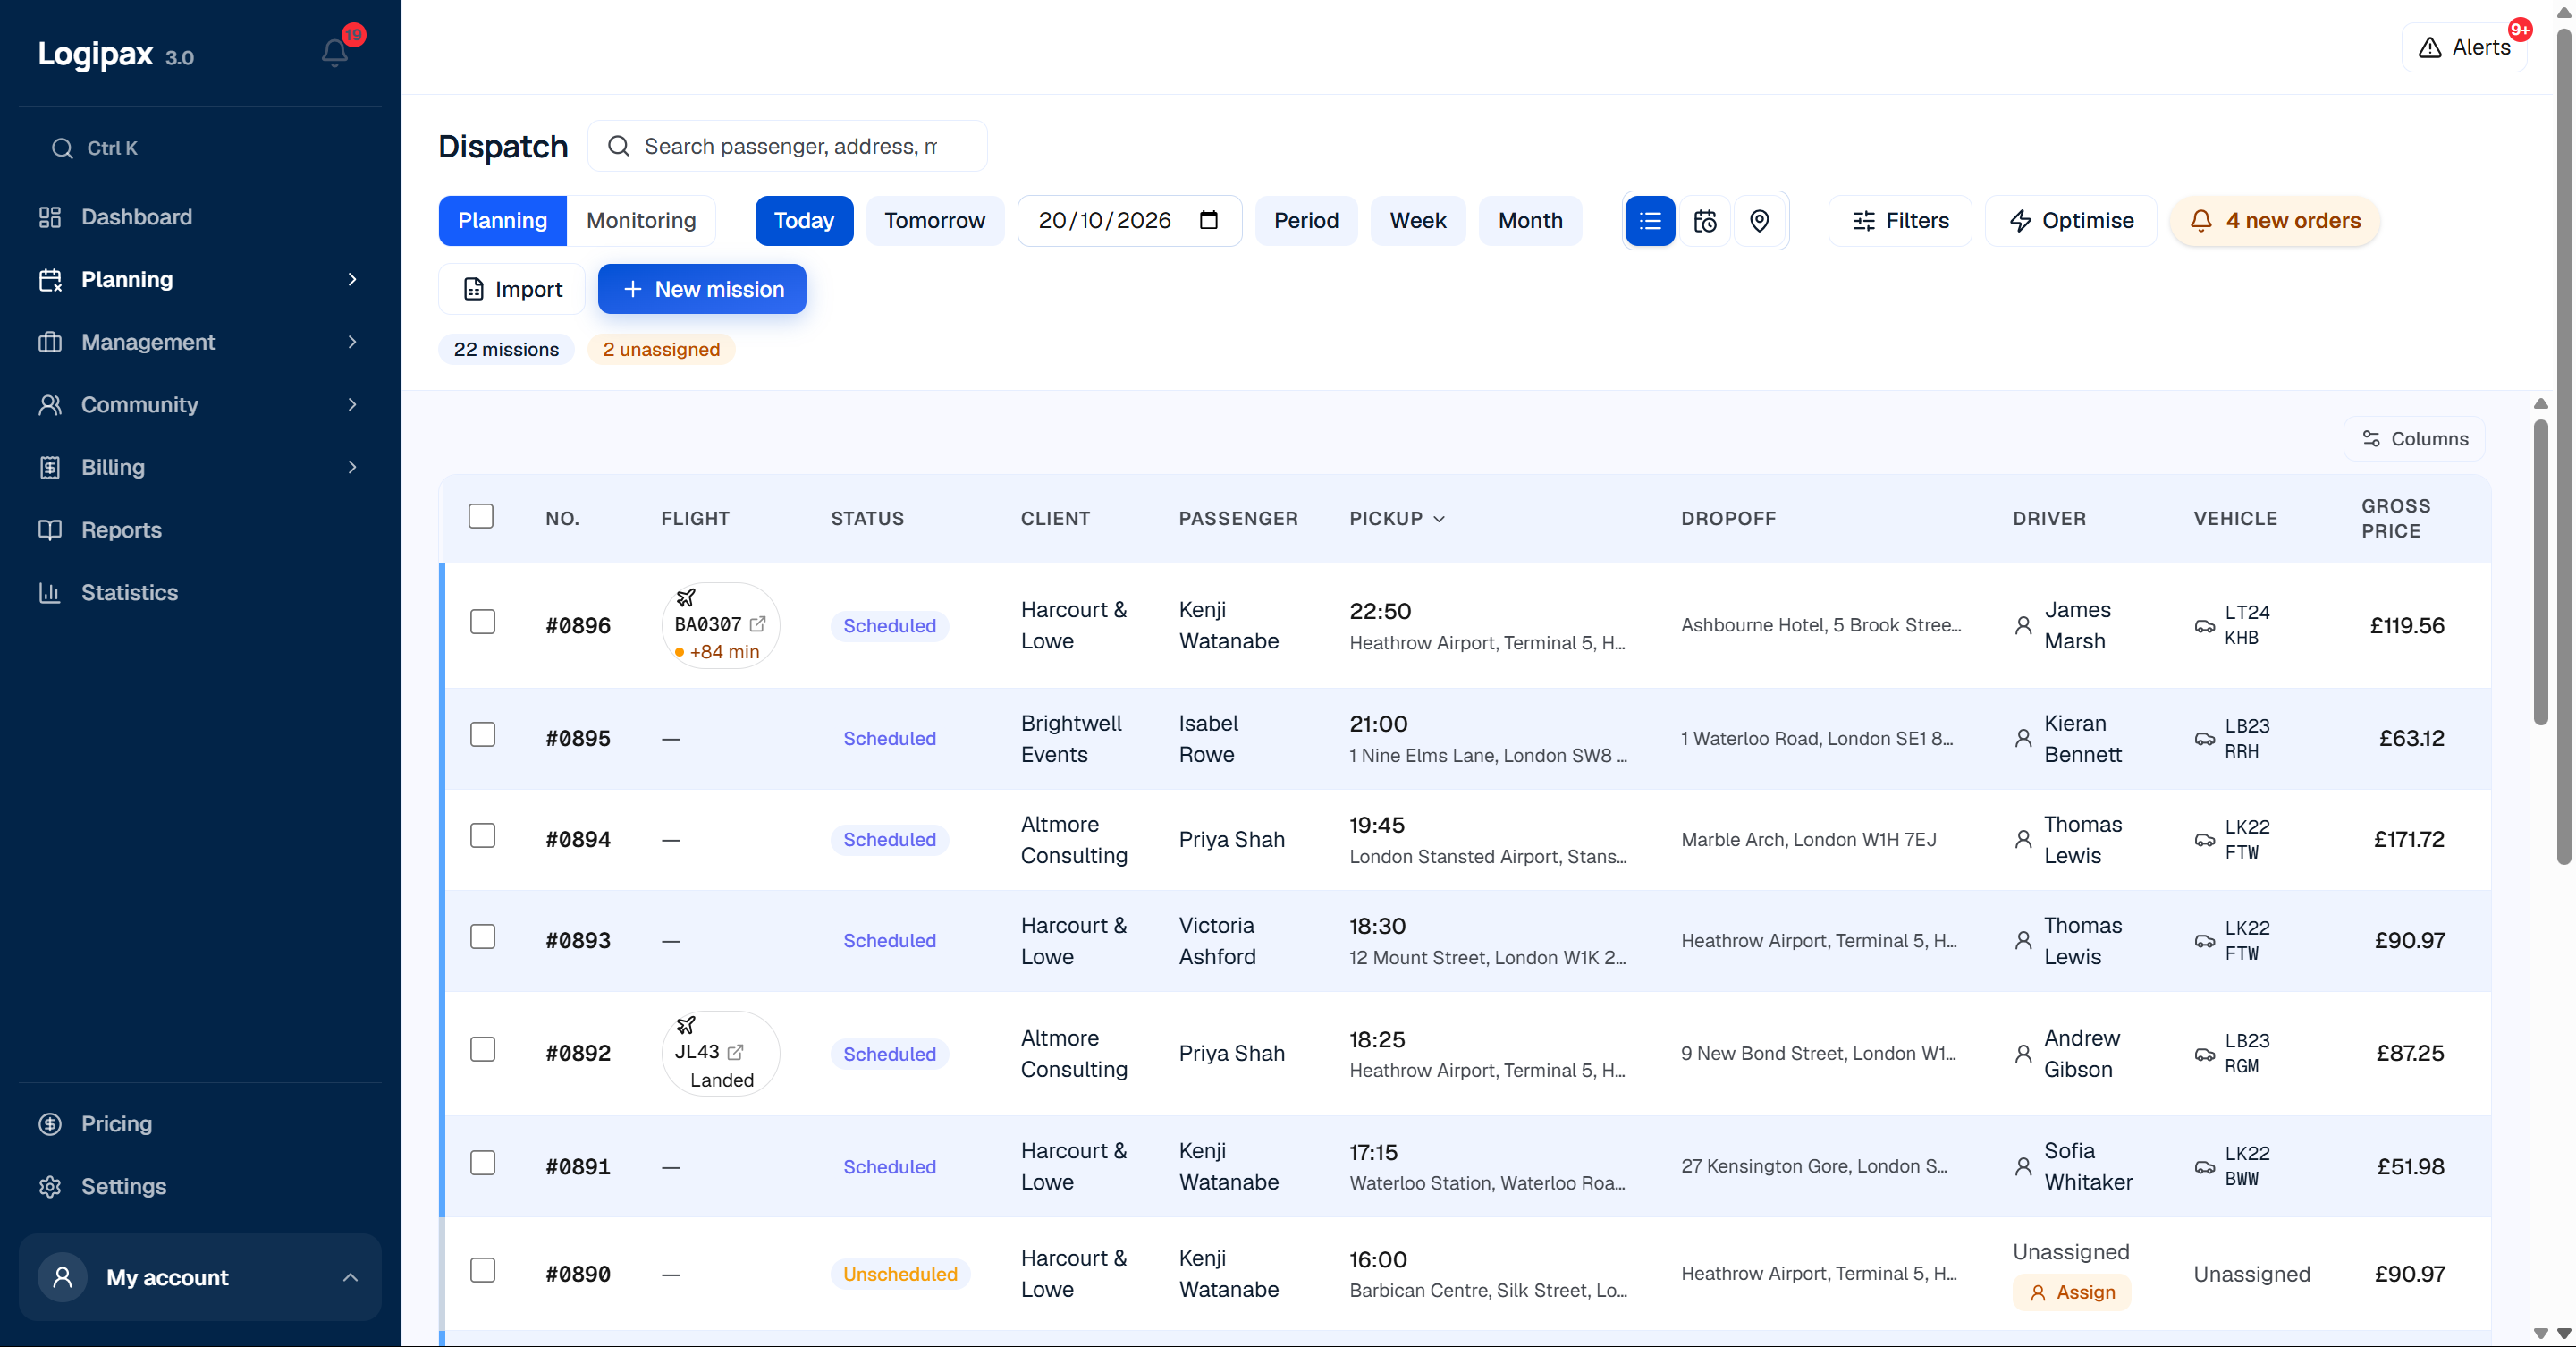This screenshot has width=2576, height=1347.
Task: Expand the Community sidebar section
Action: point(352,404)
